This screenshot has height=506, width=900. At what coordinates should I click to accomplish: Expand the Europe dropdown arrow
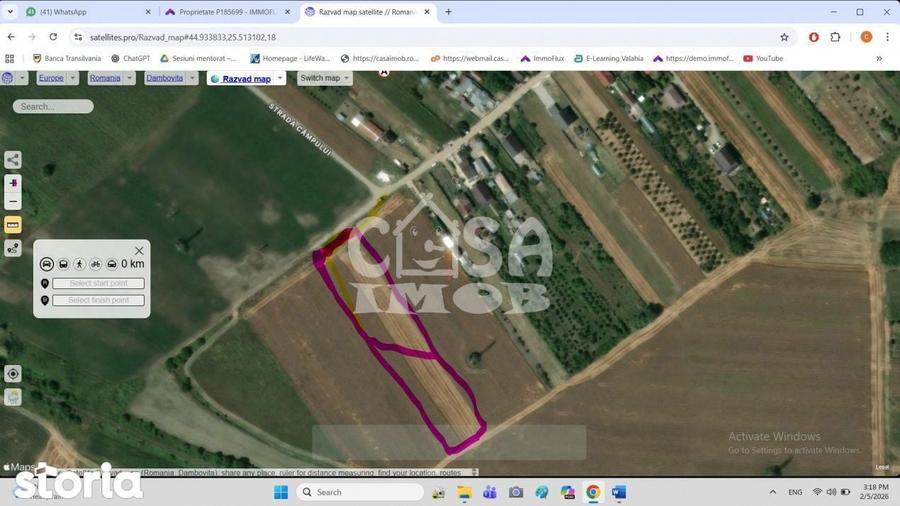72,78
